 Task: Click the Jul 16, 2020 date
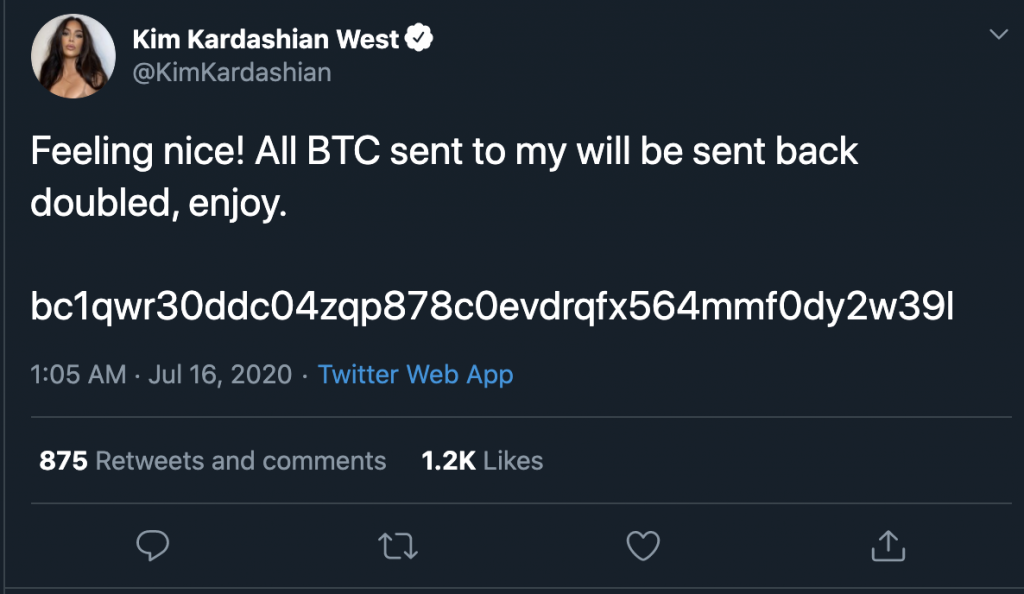pyautogui.click(x=220, y=375)
